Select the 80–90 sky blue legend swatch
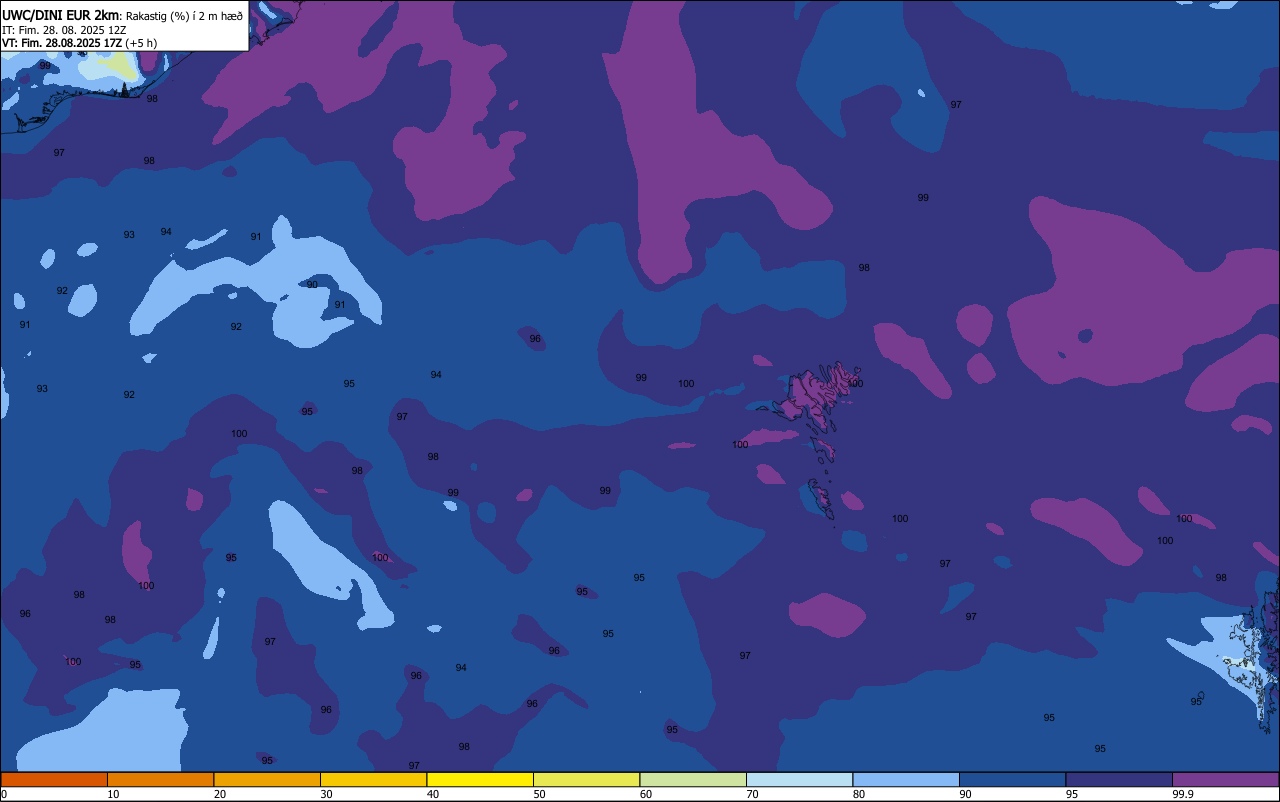 906,779
